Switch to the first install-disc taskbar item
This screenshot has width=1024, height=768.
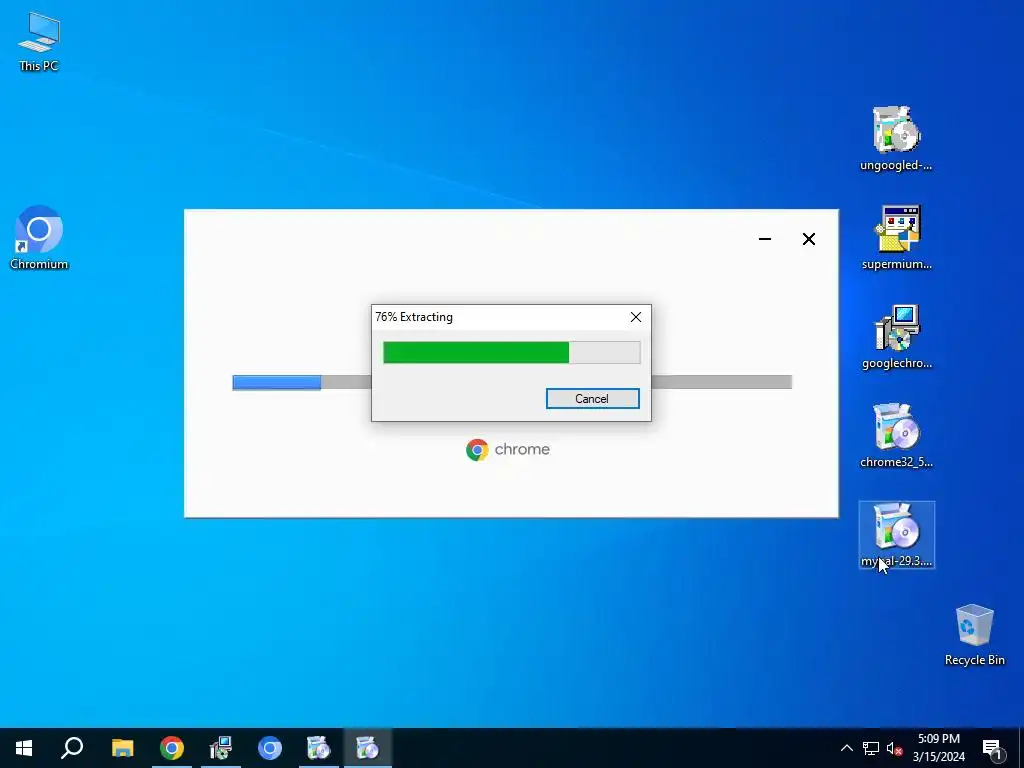tap(319, 748)
